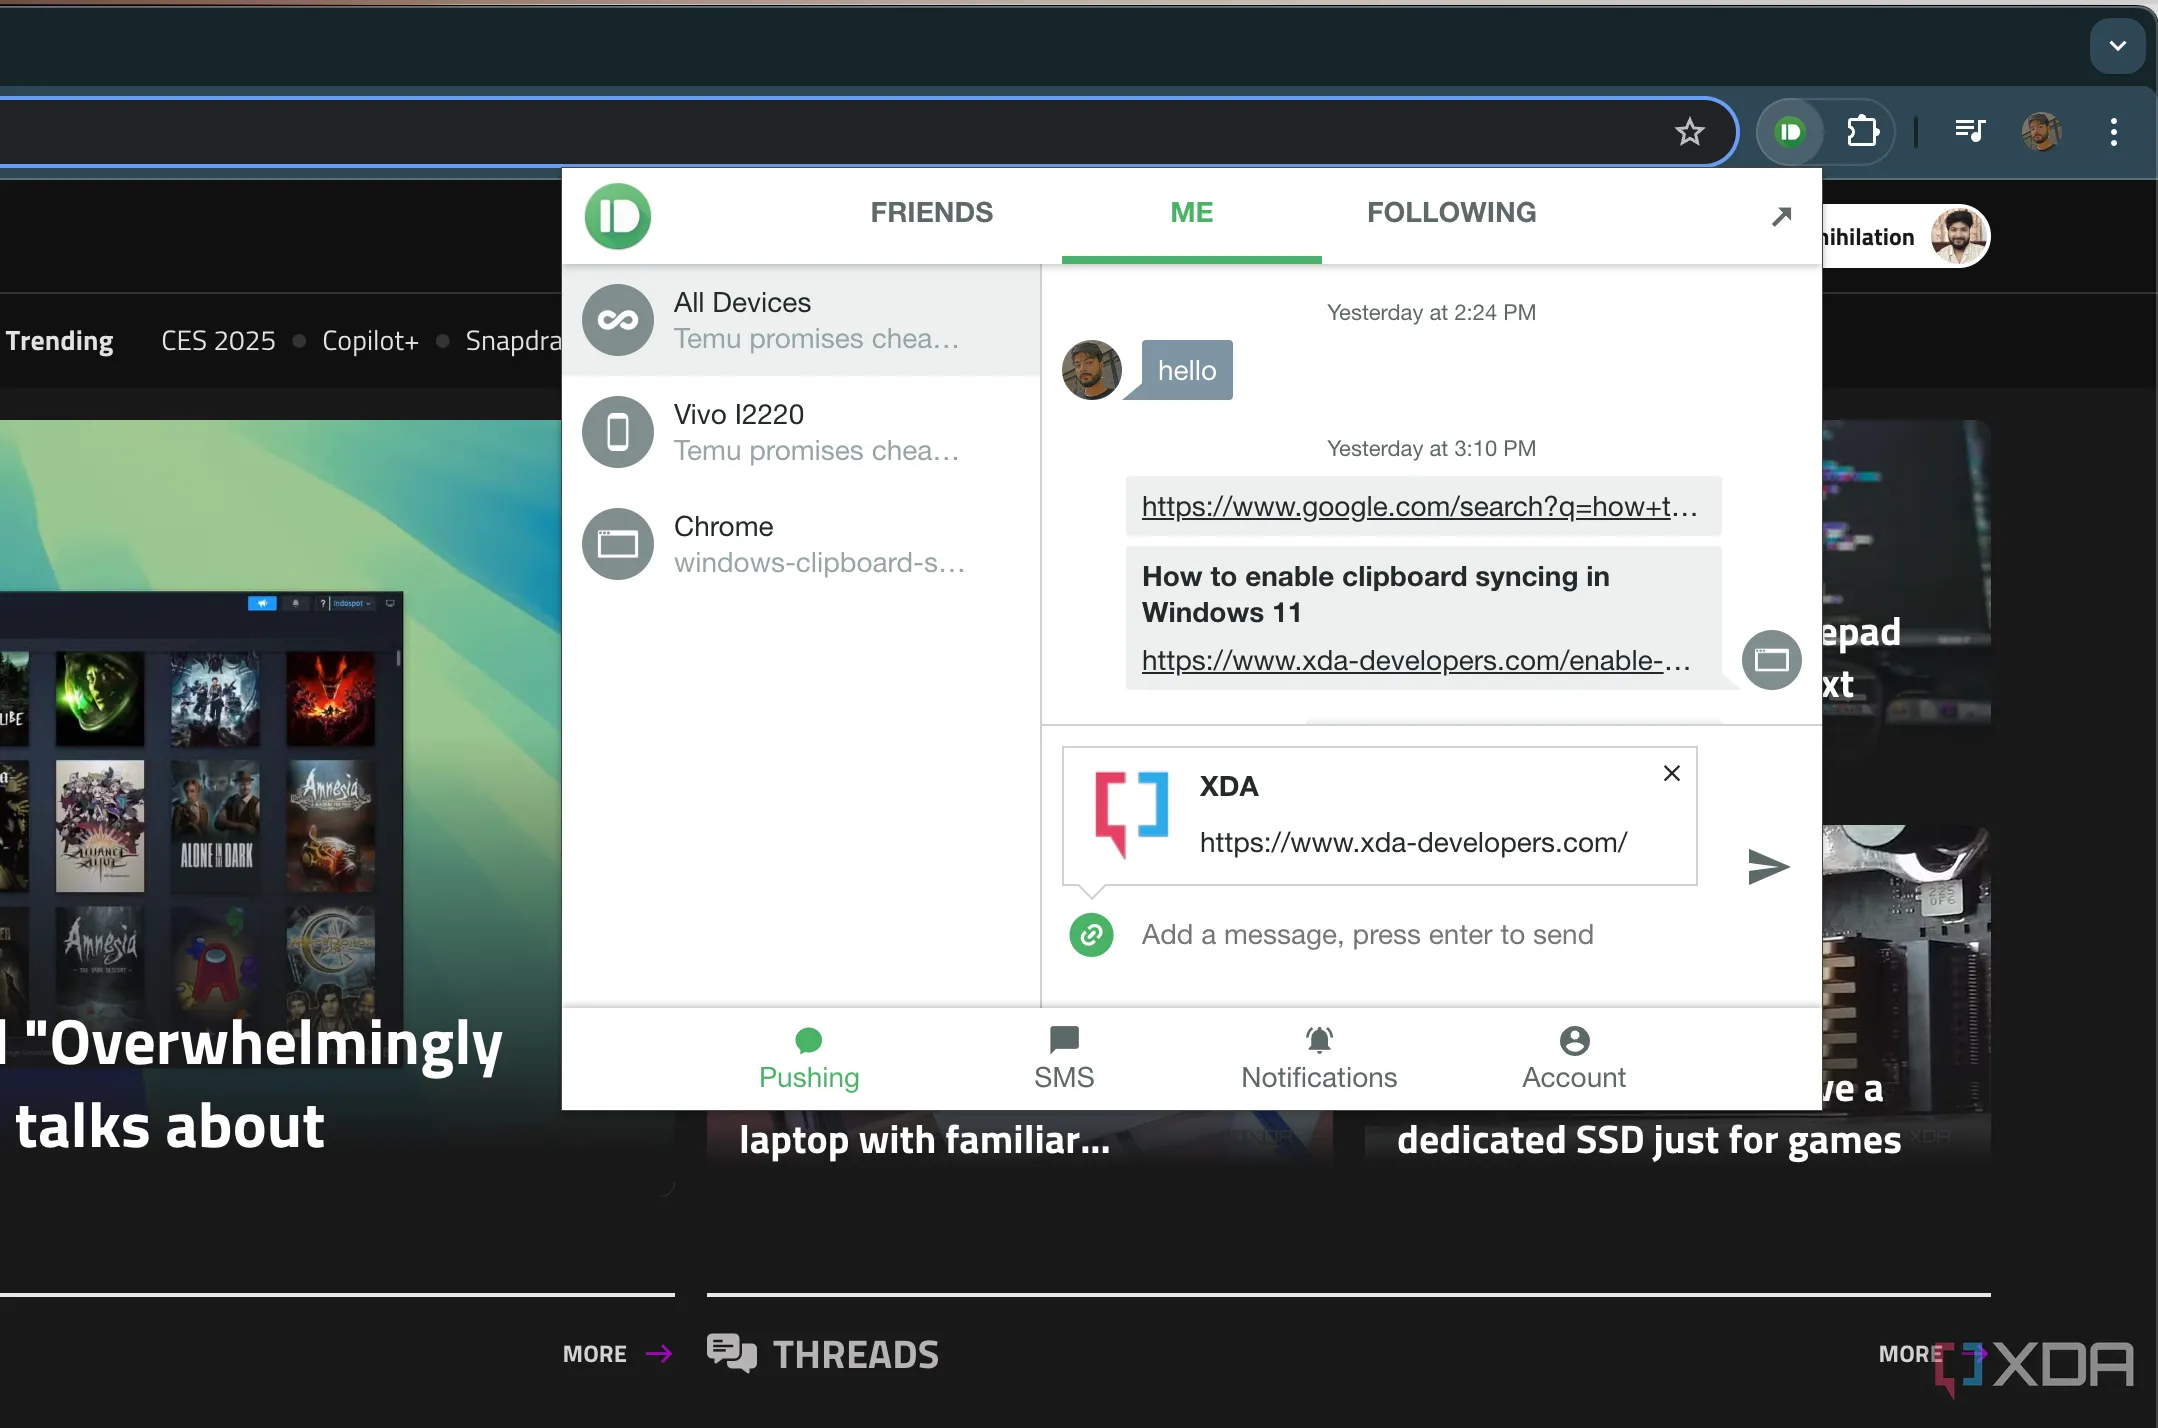Click the Pushbullet extension icon in toolbar

pos(1790,132)
